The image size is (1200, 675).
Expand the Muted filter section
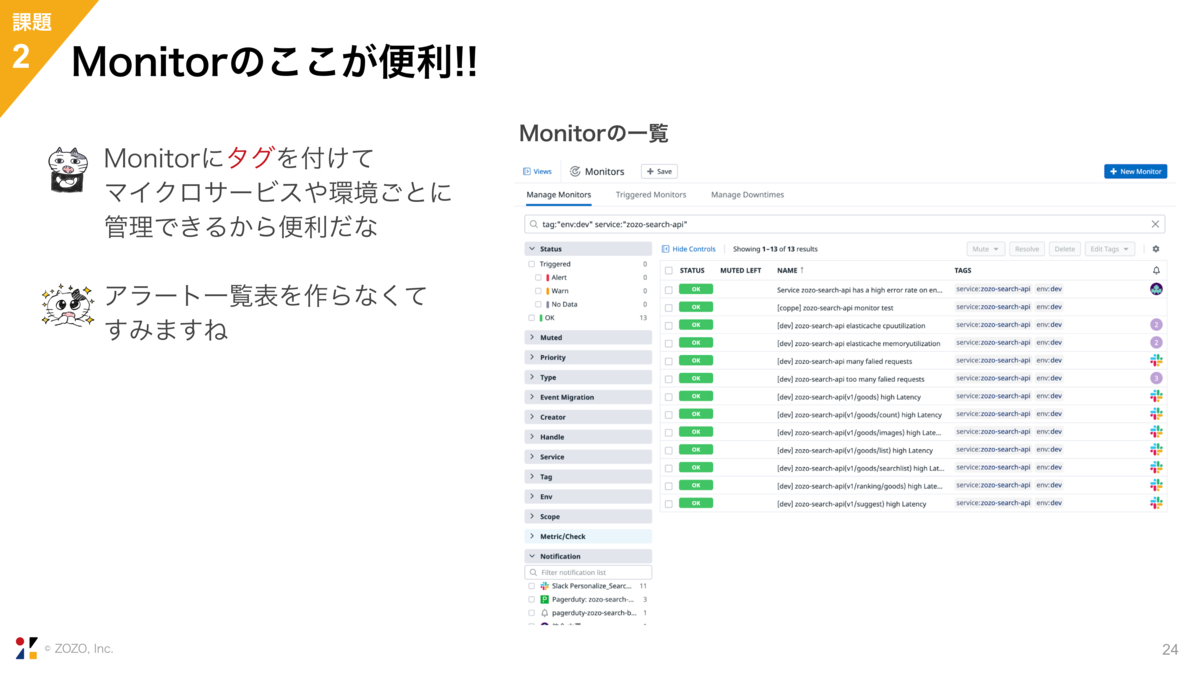pos(588,338)
